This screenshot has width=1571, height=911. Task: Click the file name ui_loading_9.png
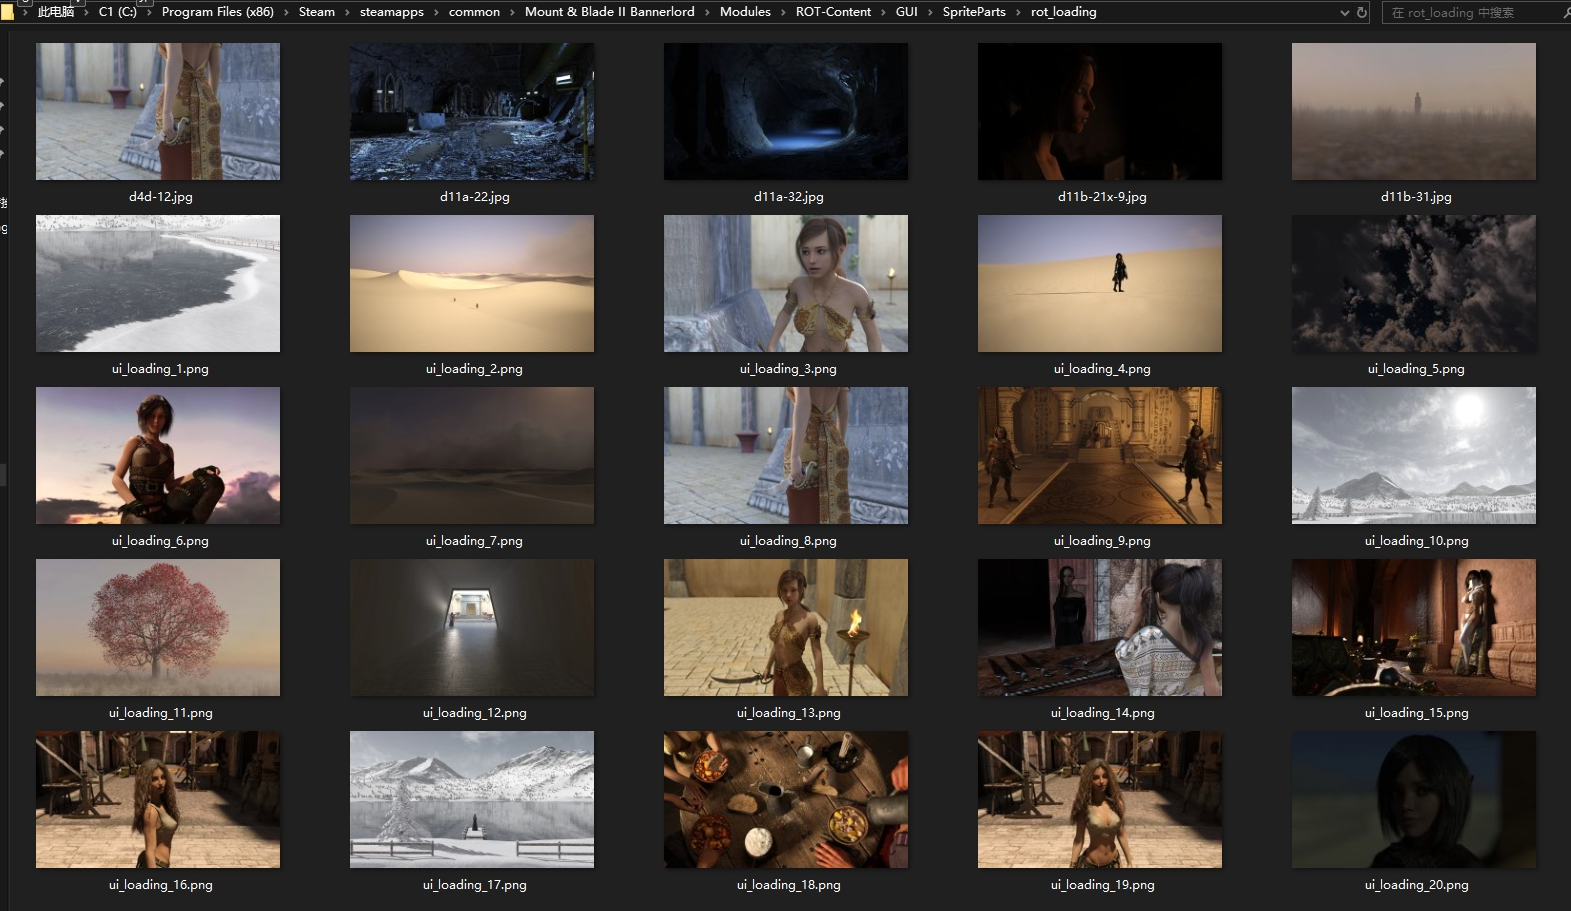point(1102,541)
